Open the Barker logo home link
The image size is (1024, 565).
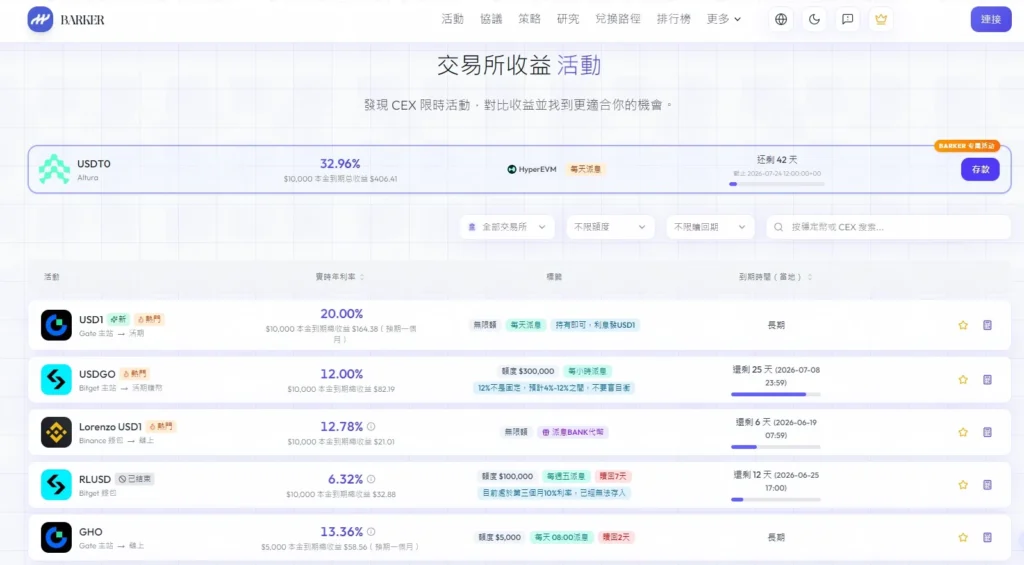click(65, 20)
